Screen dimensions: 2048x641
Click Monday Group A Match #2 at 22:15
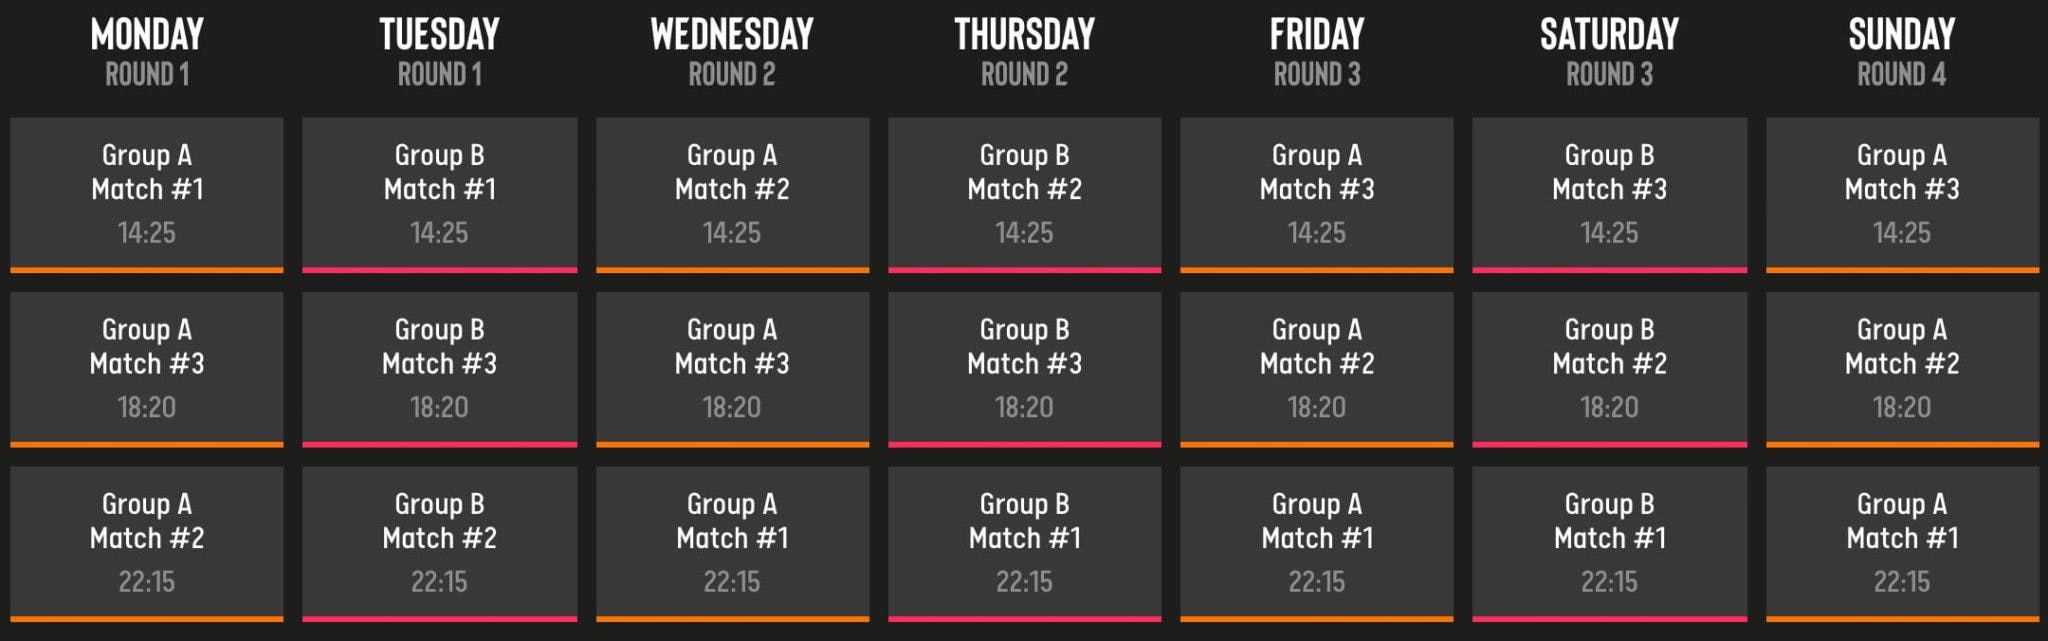147,544
